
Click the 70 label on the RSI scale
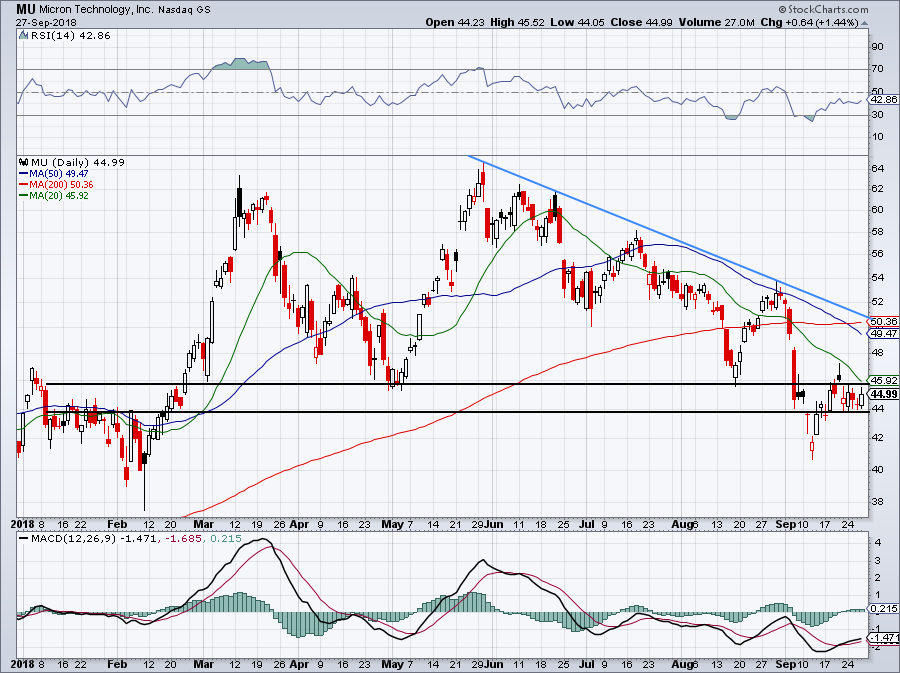pyautogui.click(x=877, y=69)
